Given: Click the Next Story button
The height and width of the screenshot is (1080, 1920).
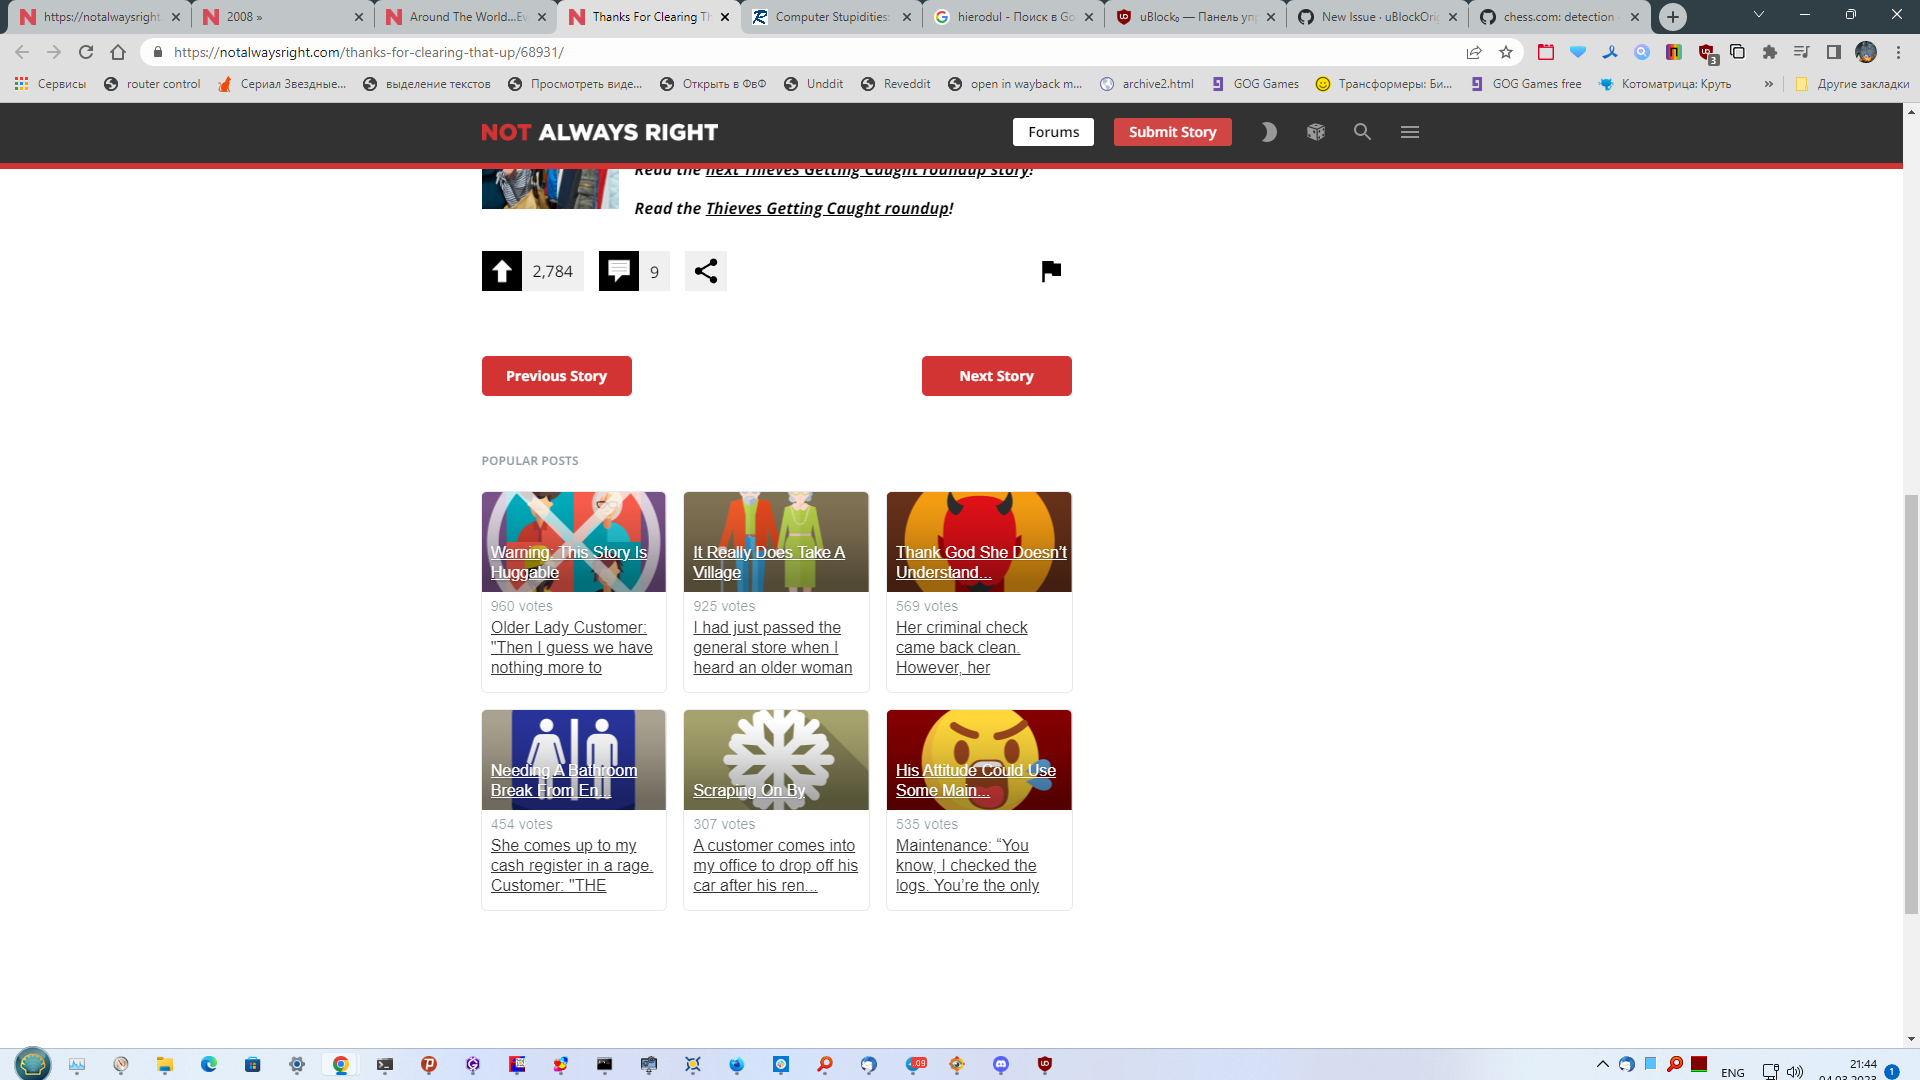Looking at the screenshot, I should point(996,376).
